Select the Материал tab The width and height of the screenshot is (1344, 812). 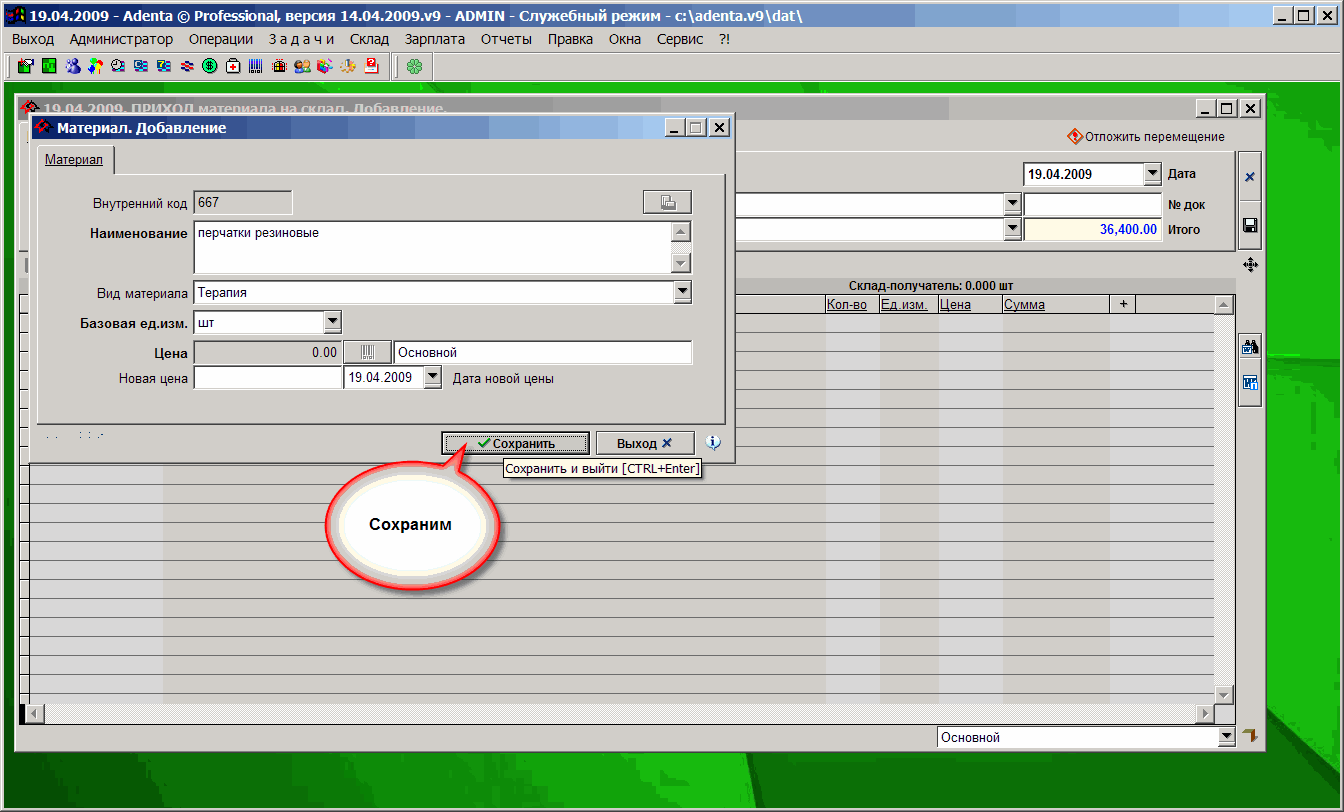point(74,160)
